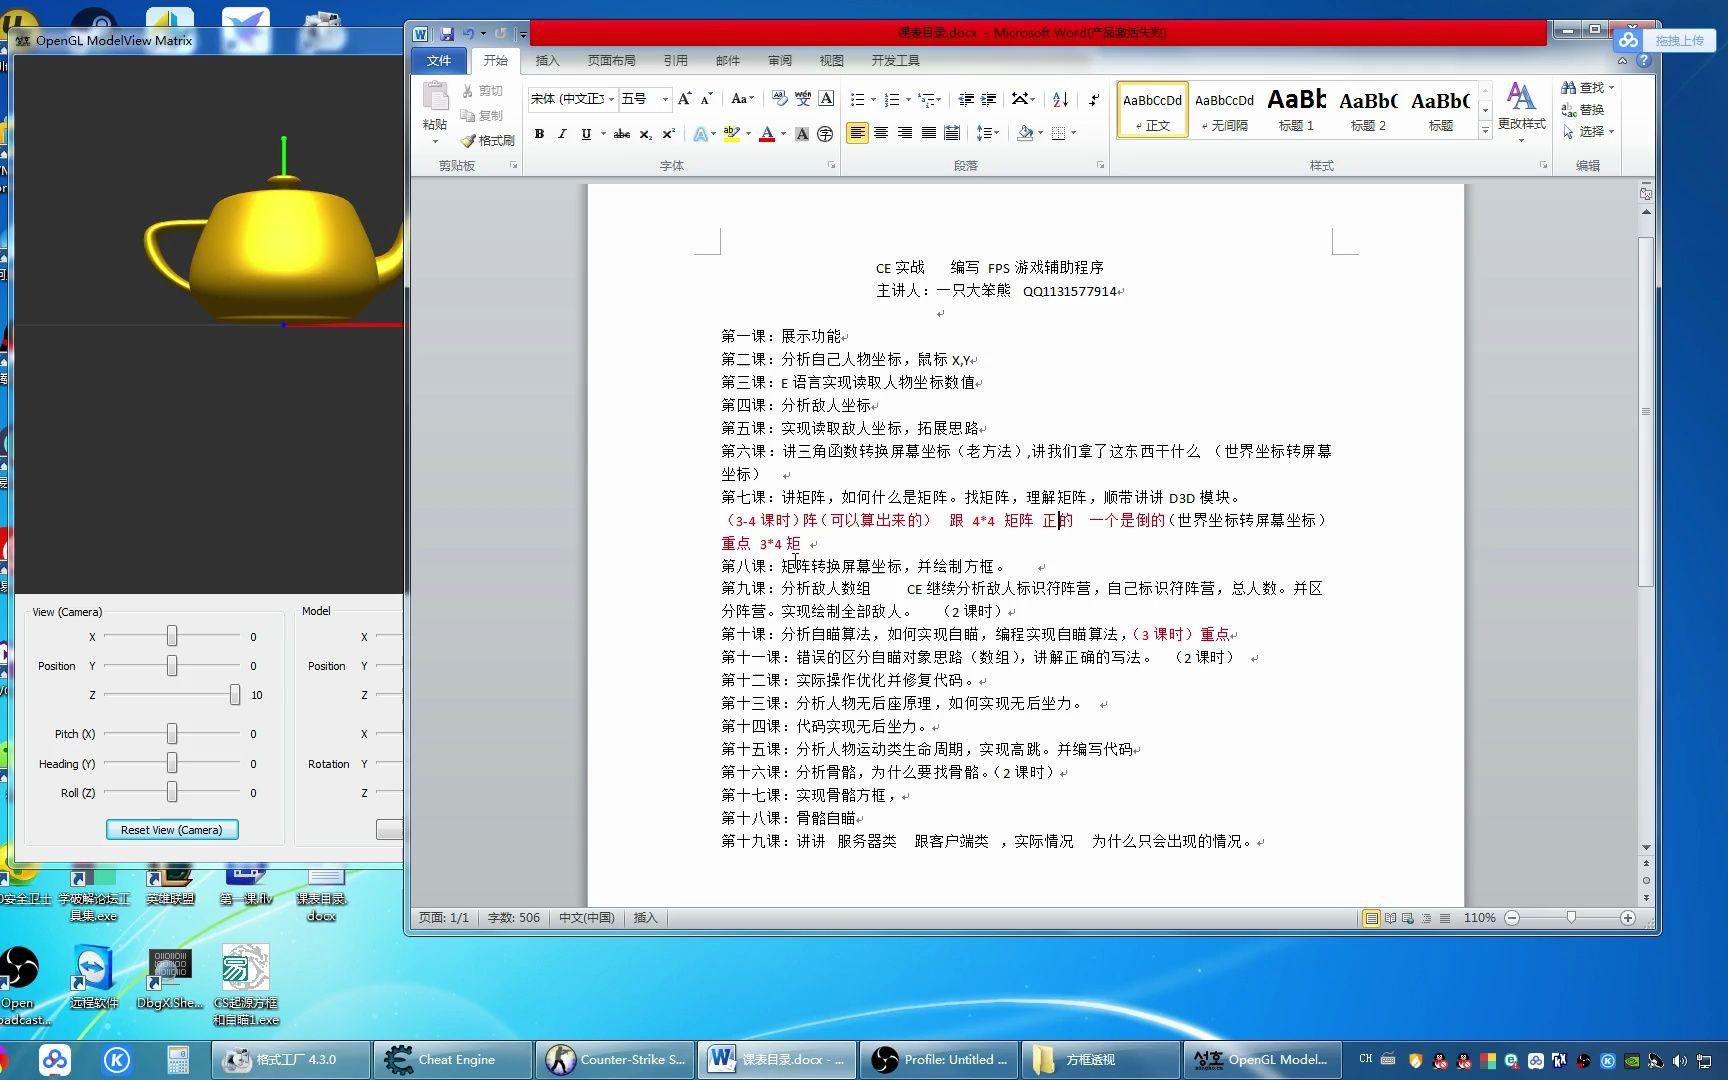Switch to the 审阅 (Review) tab

(779, 61)
